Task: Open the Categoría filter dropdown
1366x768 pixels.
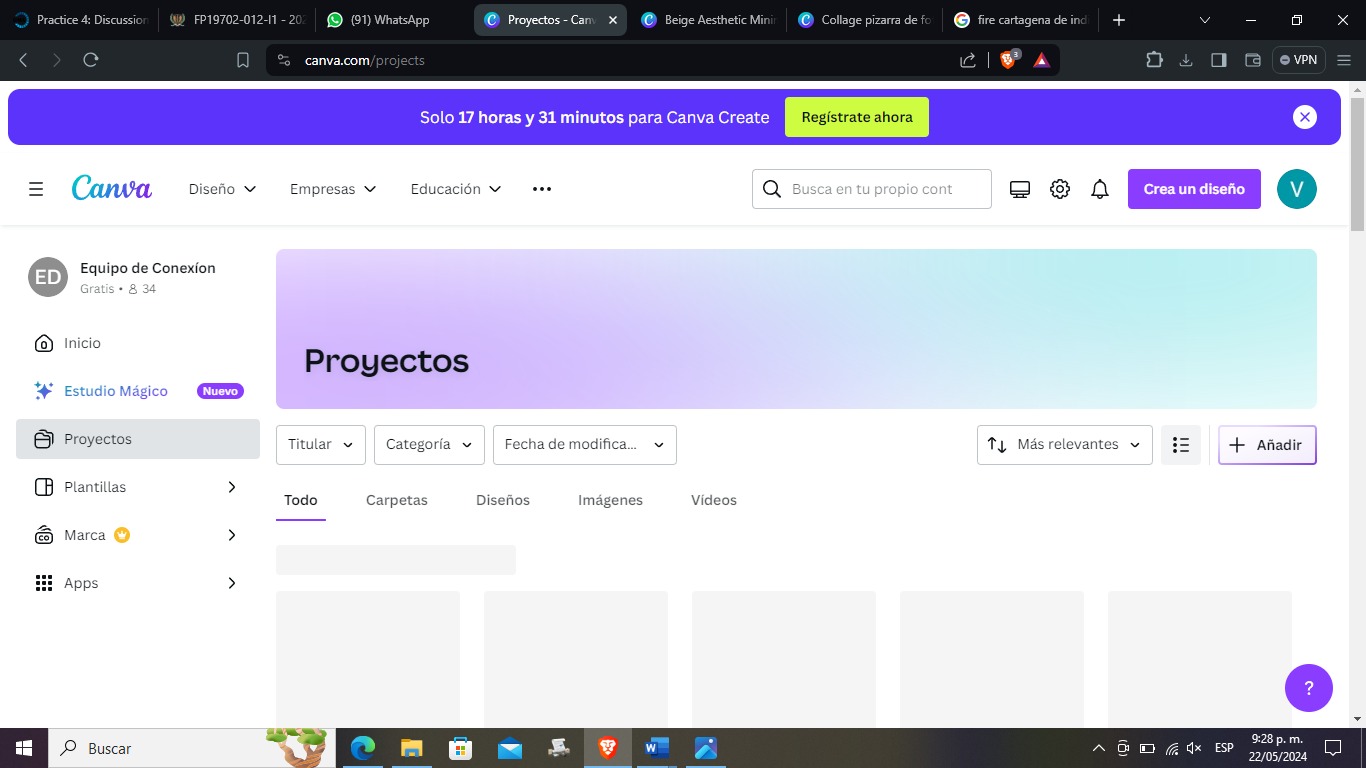Action: tap(429, 445)
